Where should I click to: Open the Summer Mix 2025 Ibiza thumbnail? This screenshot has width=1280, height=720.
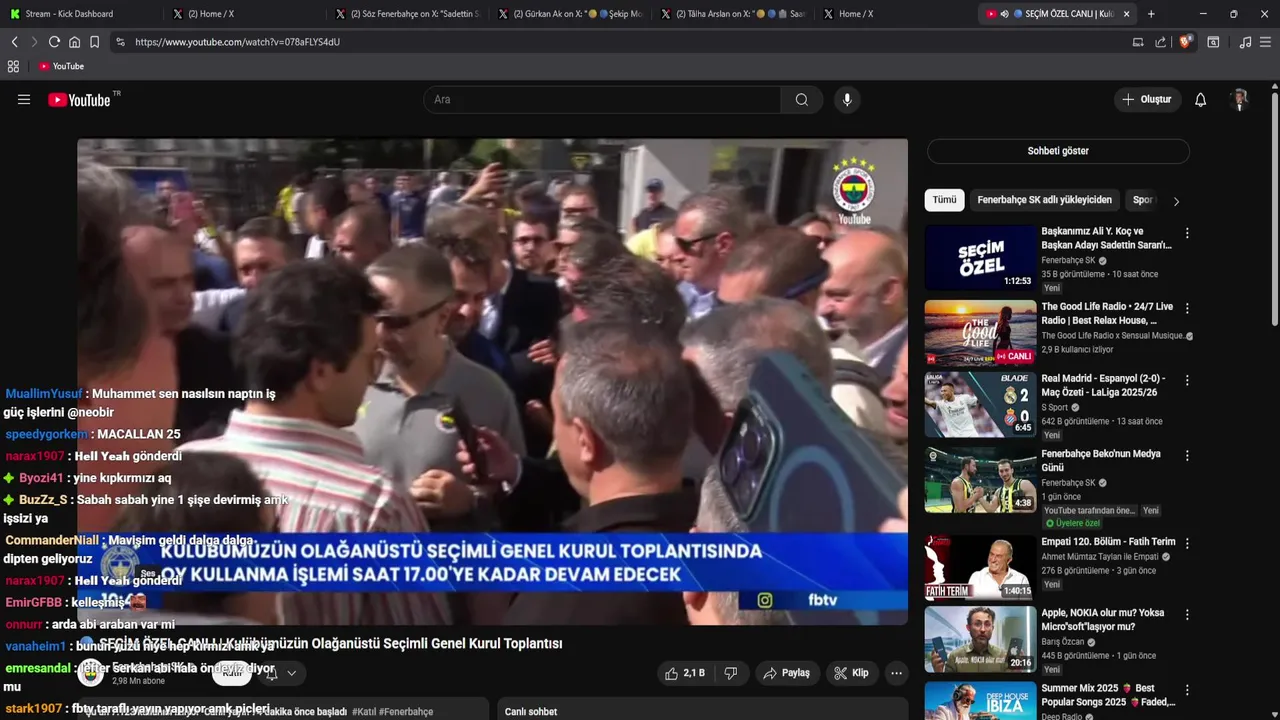980,701
